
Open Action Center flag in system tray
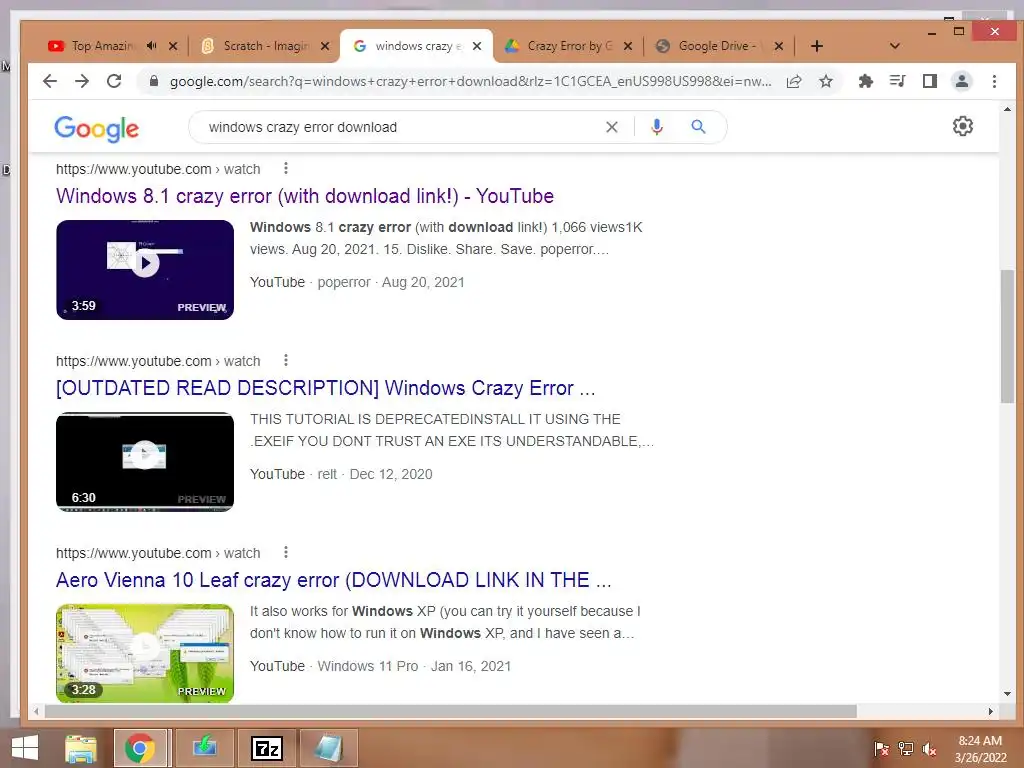(881, 749)
